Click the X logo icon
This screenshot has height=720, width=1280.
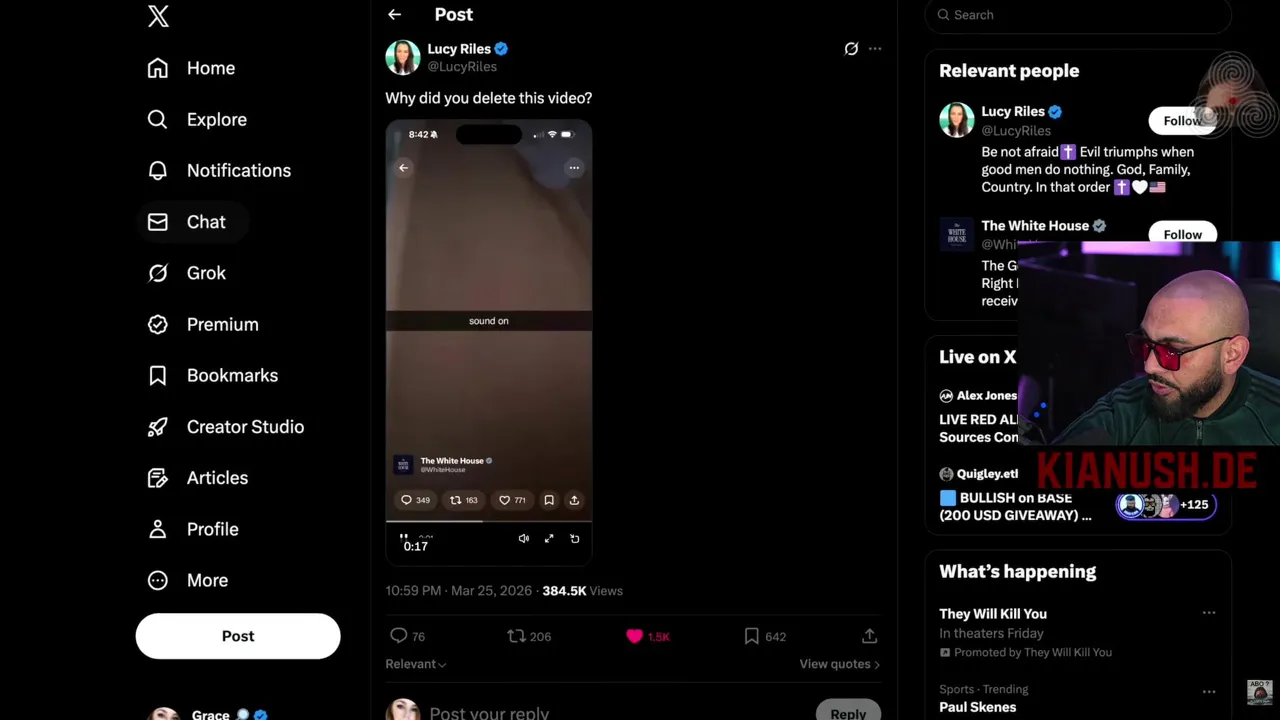tap(158, 16)
